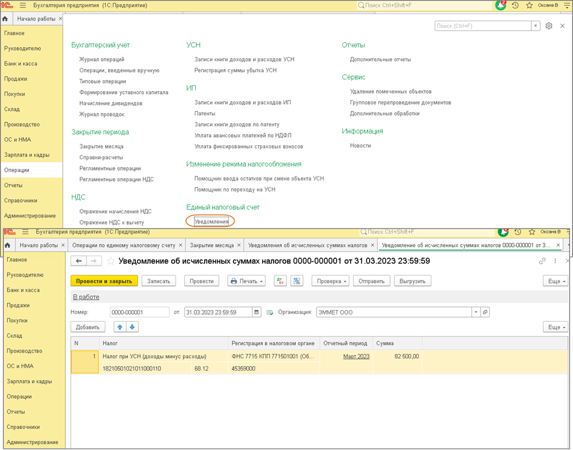Switch to Операции по единому налоговому счету tab
The height and width of the screenshot is (450, 573).
click(x=124, y=245)
